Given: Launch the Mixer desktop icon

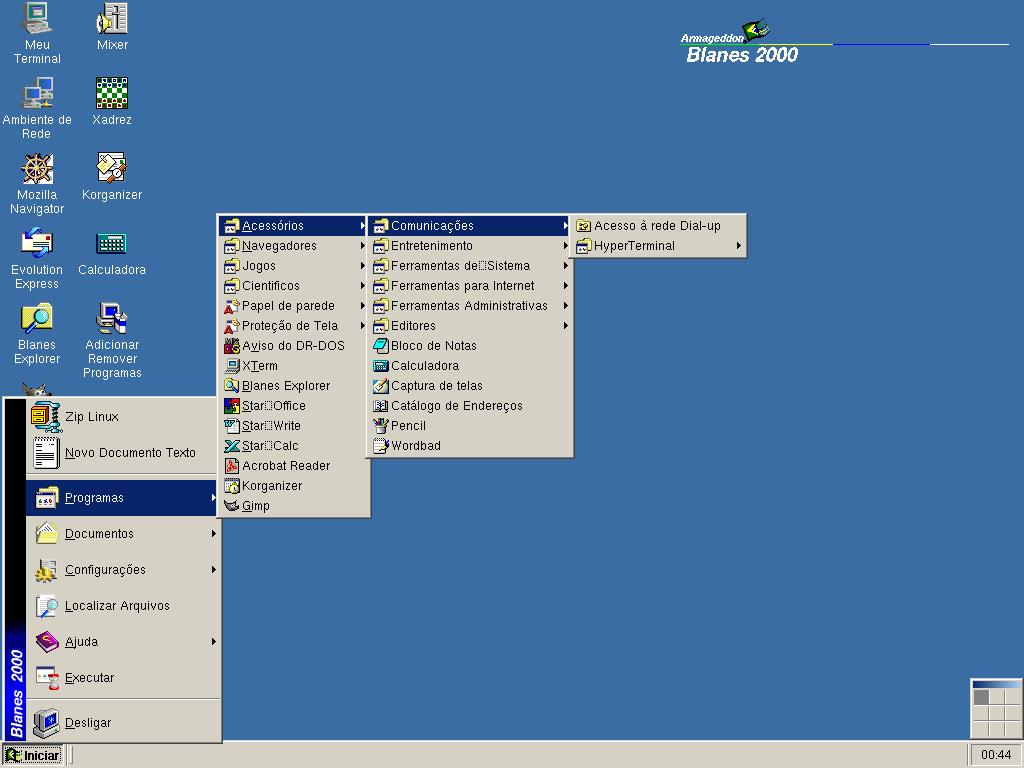Looking at the screenshot, I should 112,26.
